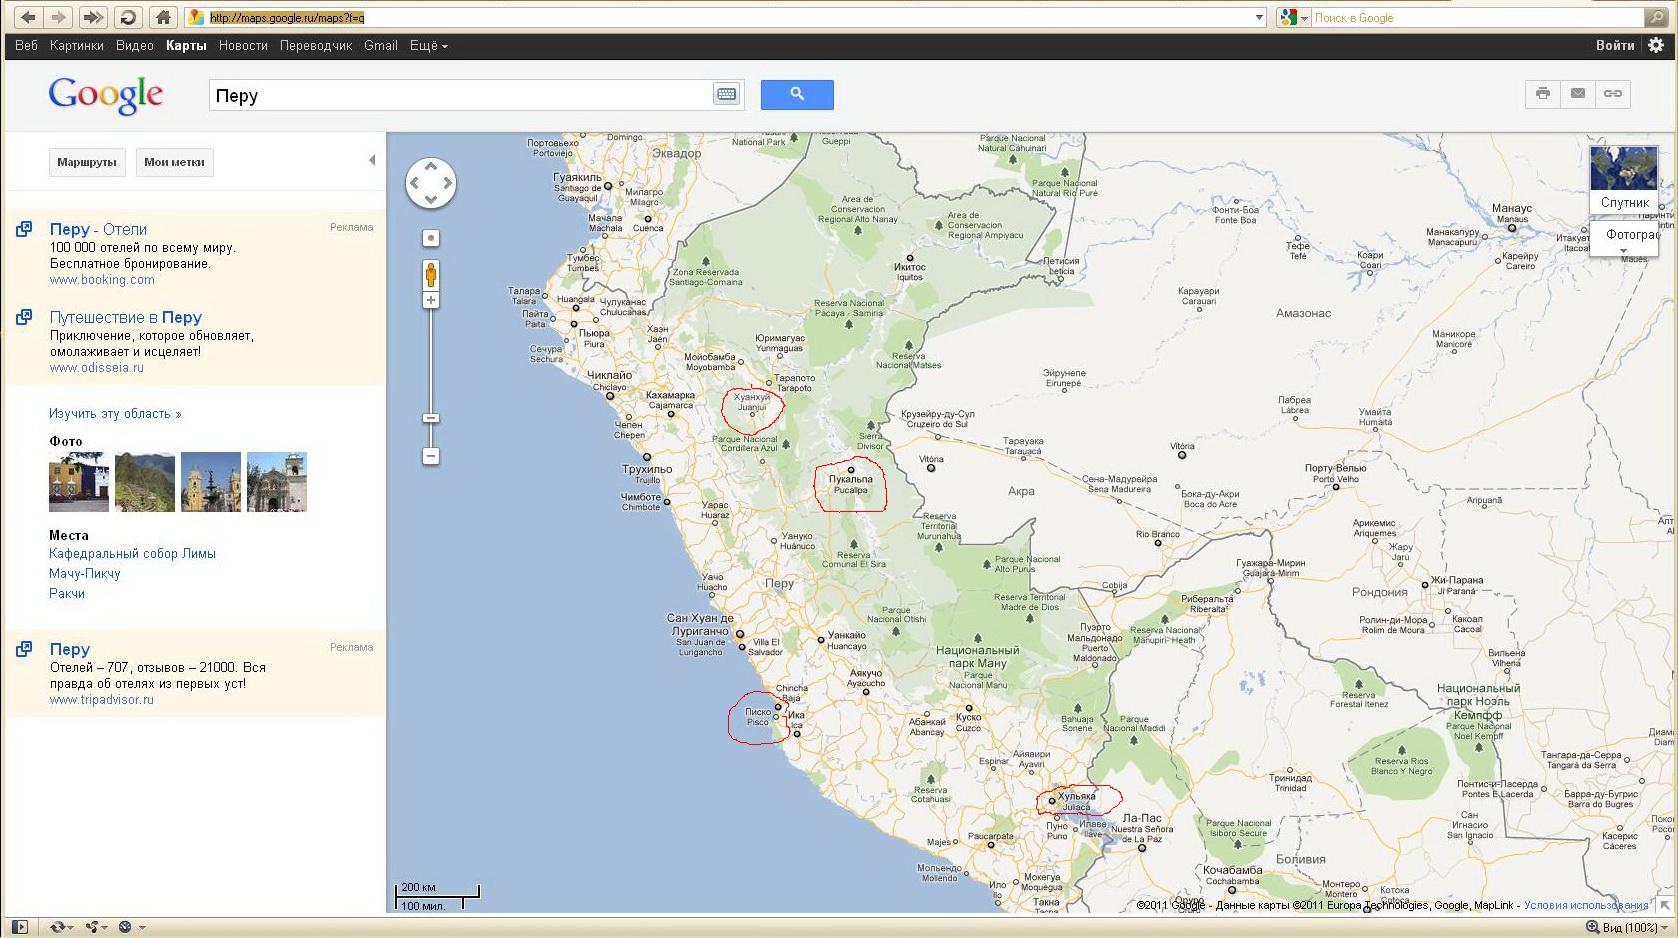Expand the Ещё menu dropdown

pyautogui.click(x=428, y=46)
